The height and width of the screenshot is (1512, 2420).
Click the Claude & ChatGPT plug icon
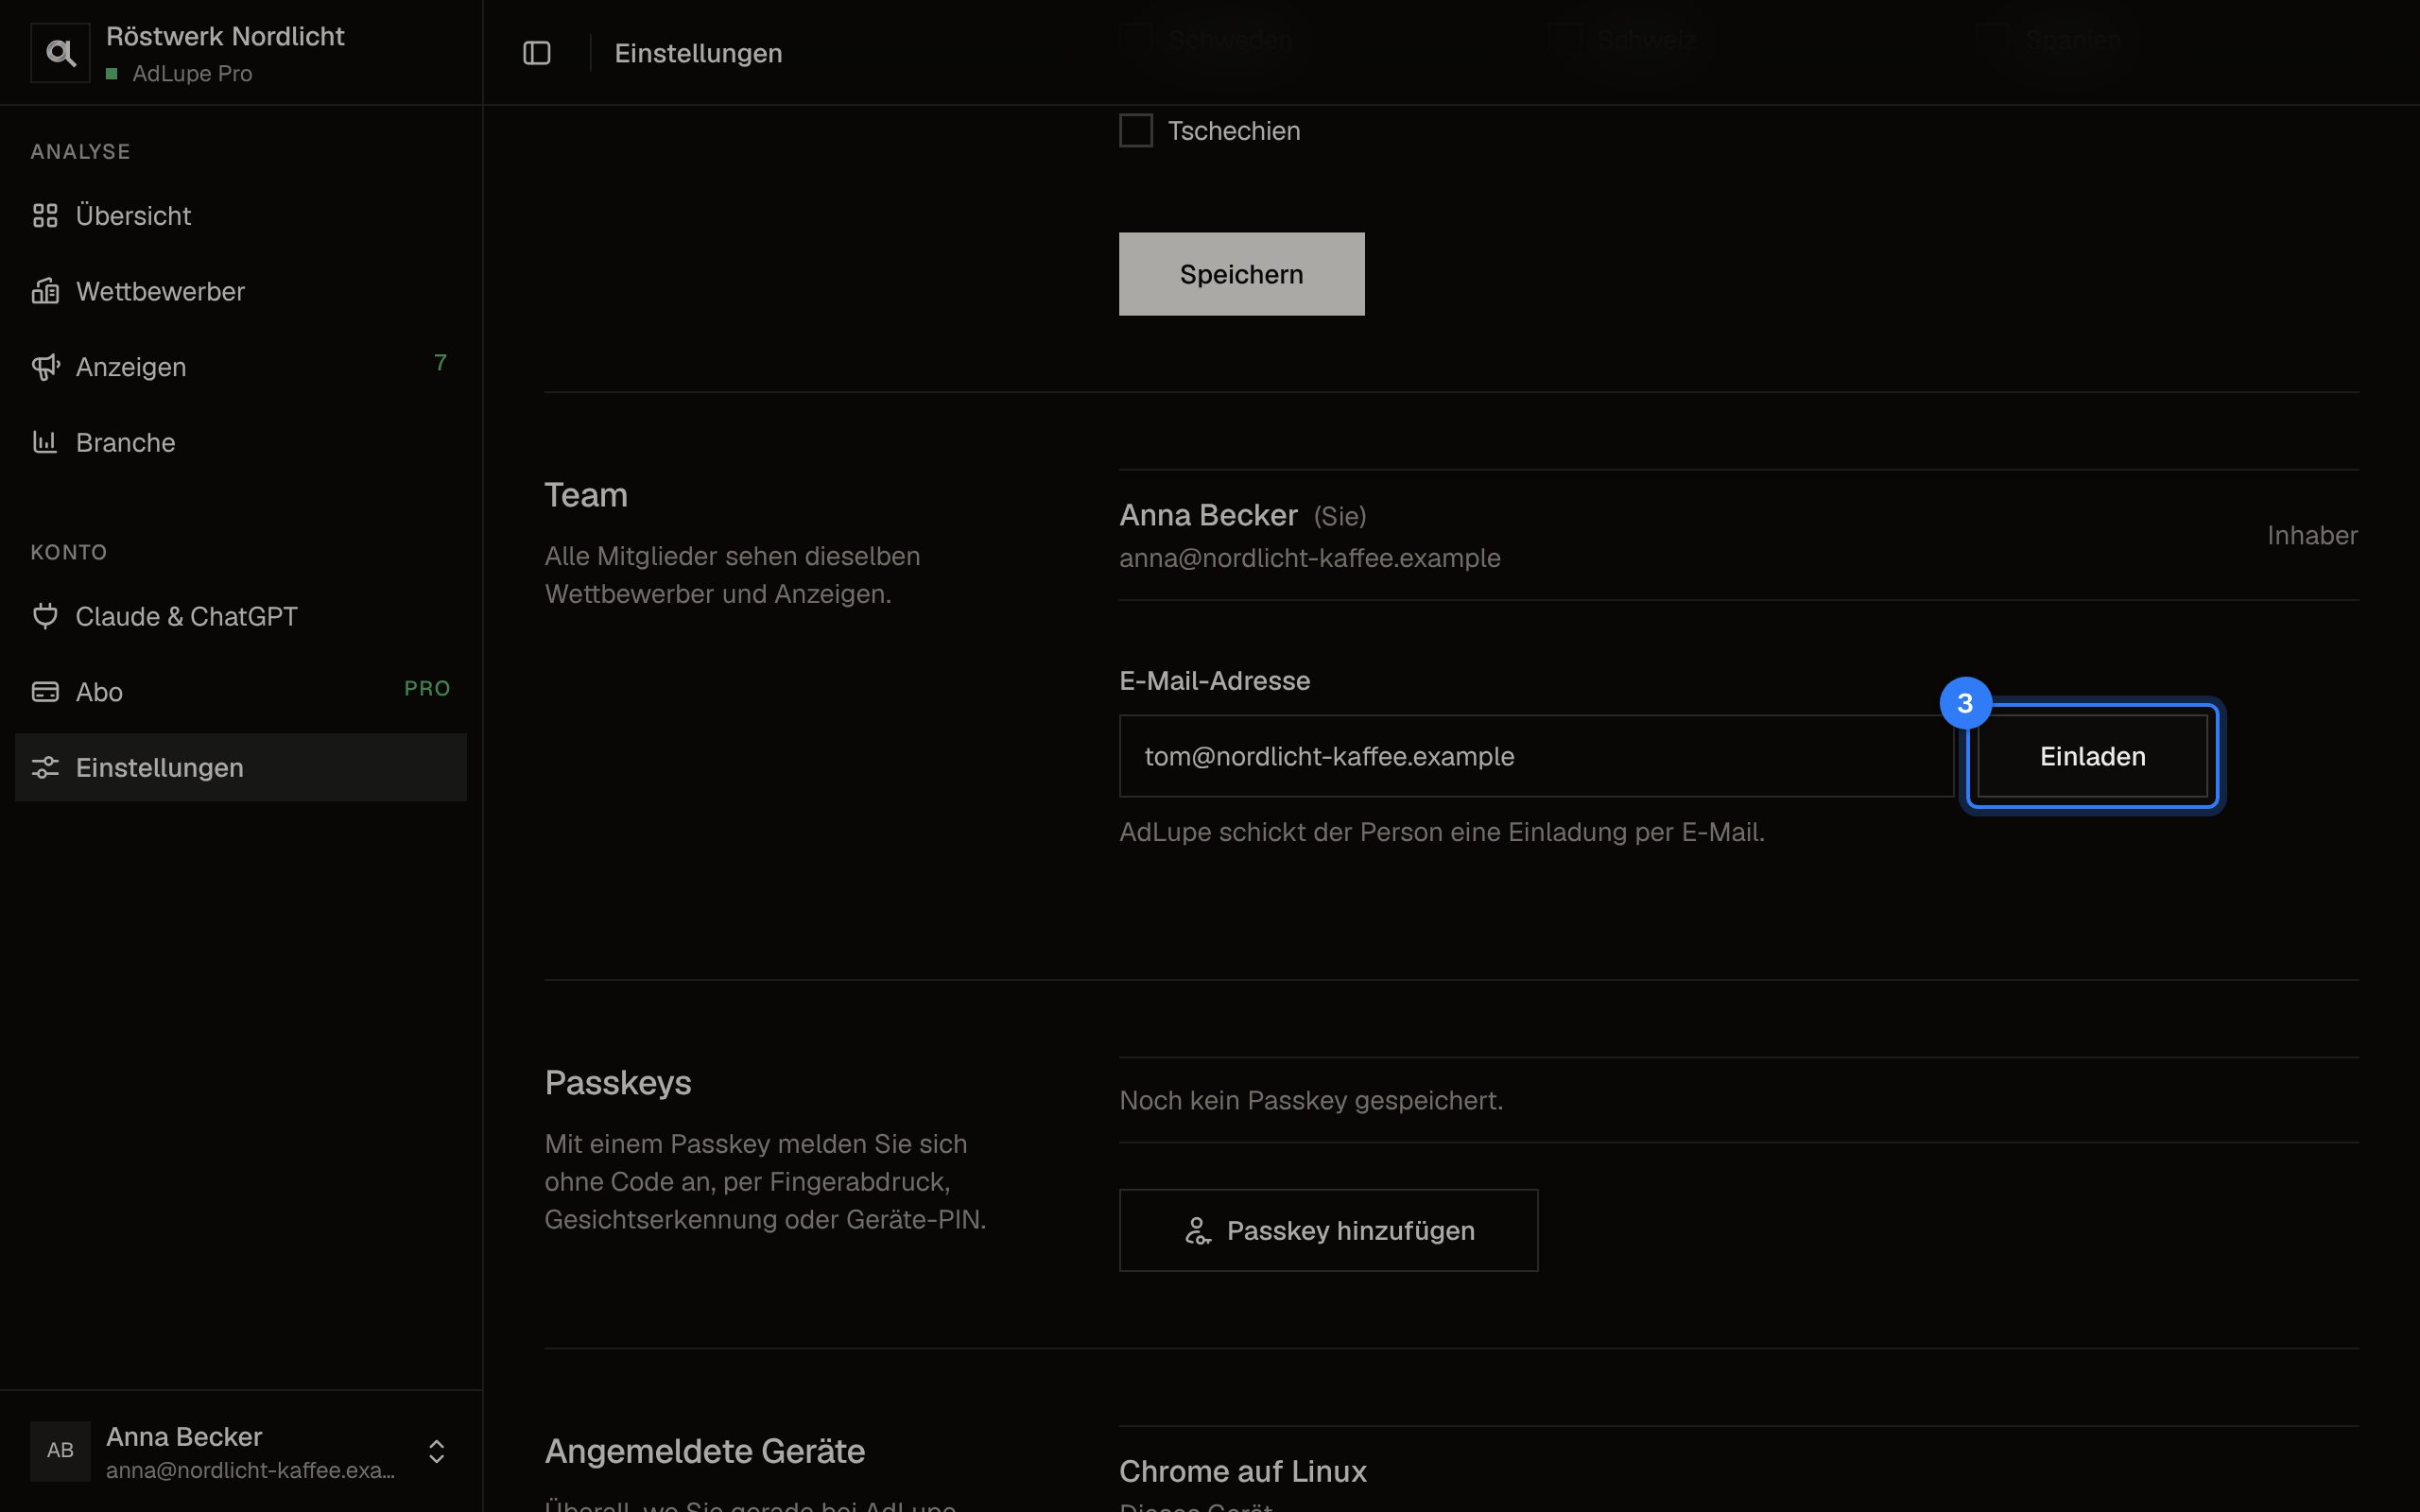(x=45, y=616)
